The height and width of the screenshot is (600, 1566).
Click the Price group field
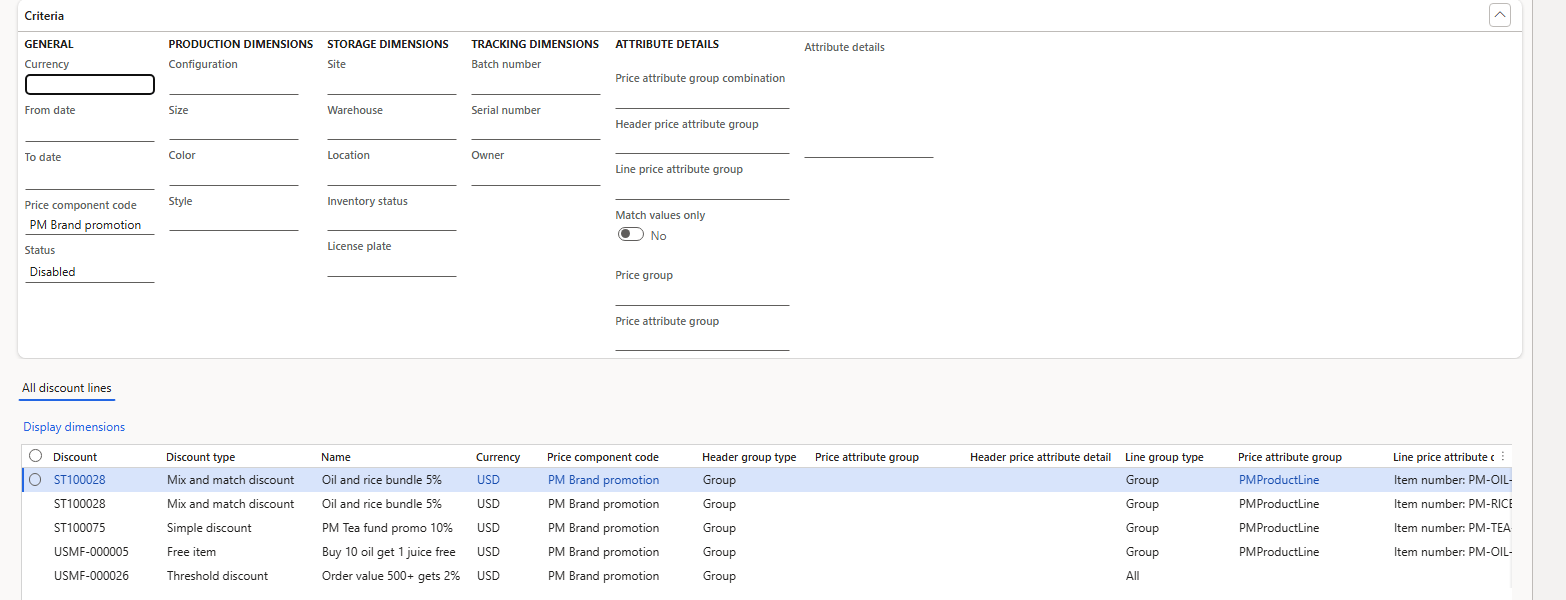point(702,295)
